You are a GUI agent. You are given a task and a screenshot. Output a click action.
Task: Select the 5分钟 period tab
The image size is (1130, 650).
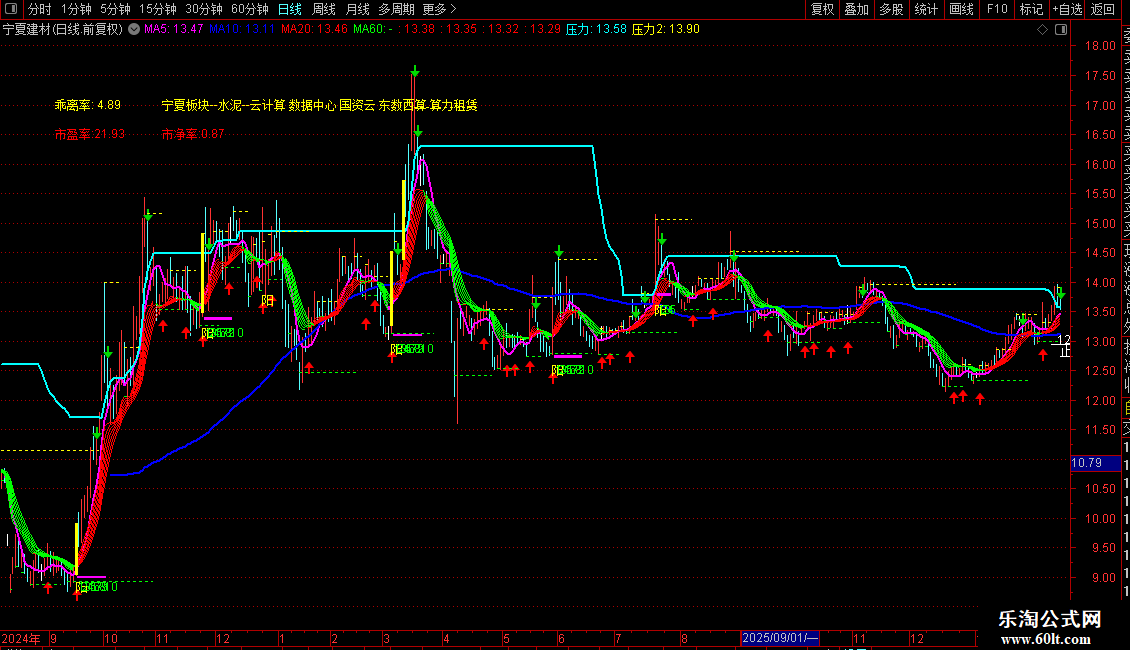coord(115,9)
